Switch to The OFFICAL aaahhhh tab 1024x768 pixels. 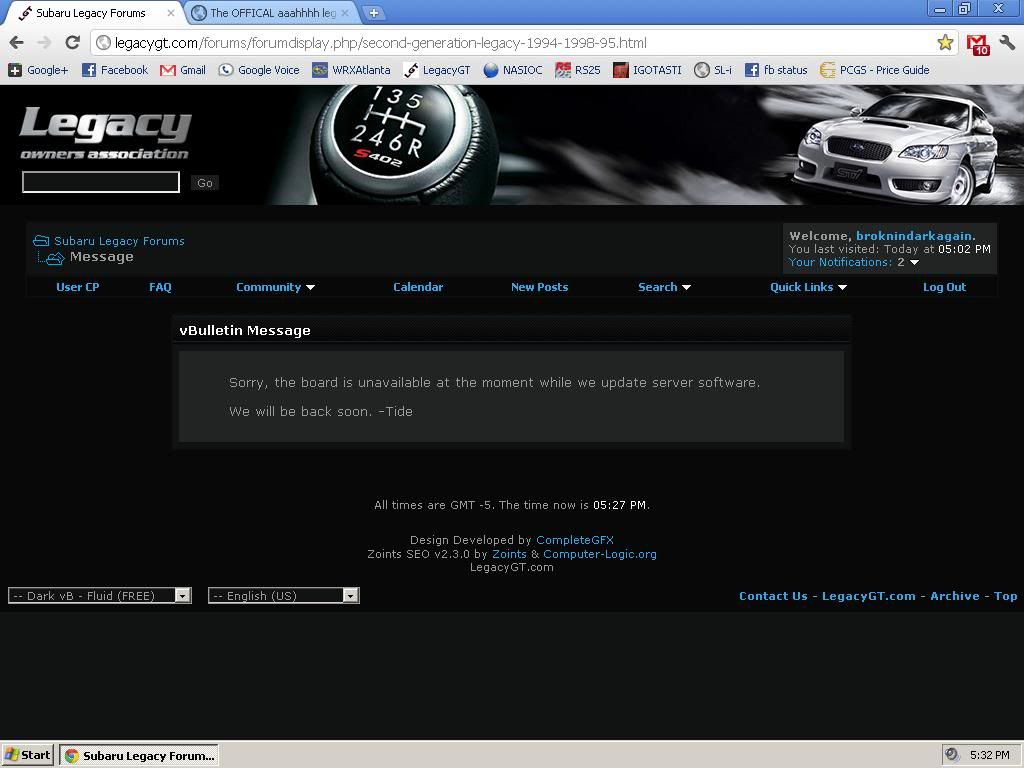click(272, 13)
